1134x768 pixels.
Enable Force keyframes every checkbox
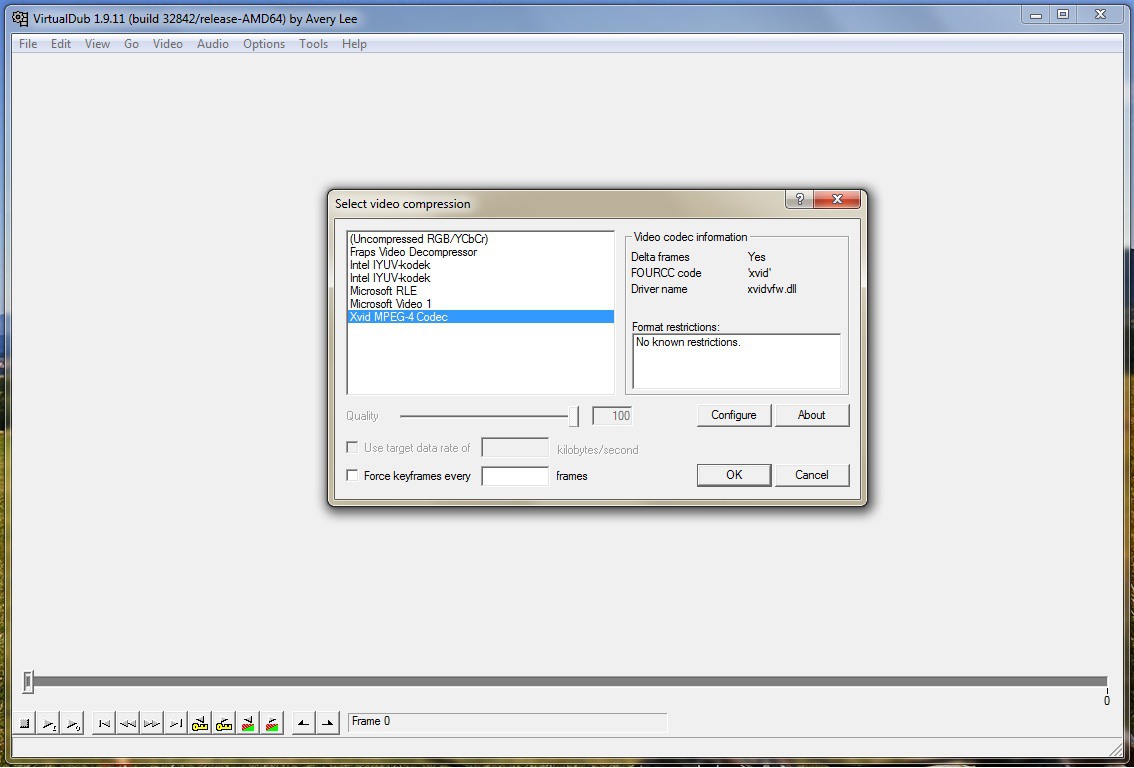tap(352, 475)
